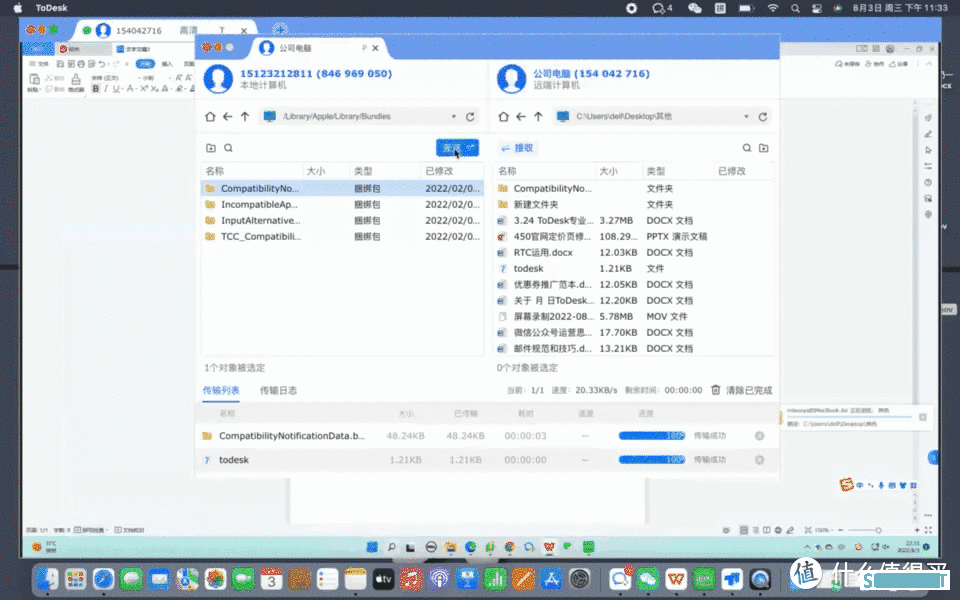Click the 接收 receive button

(517, 148)
